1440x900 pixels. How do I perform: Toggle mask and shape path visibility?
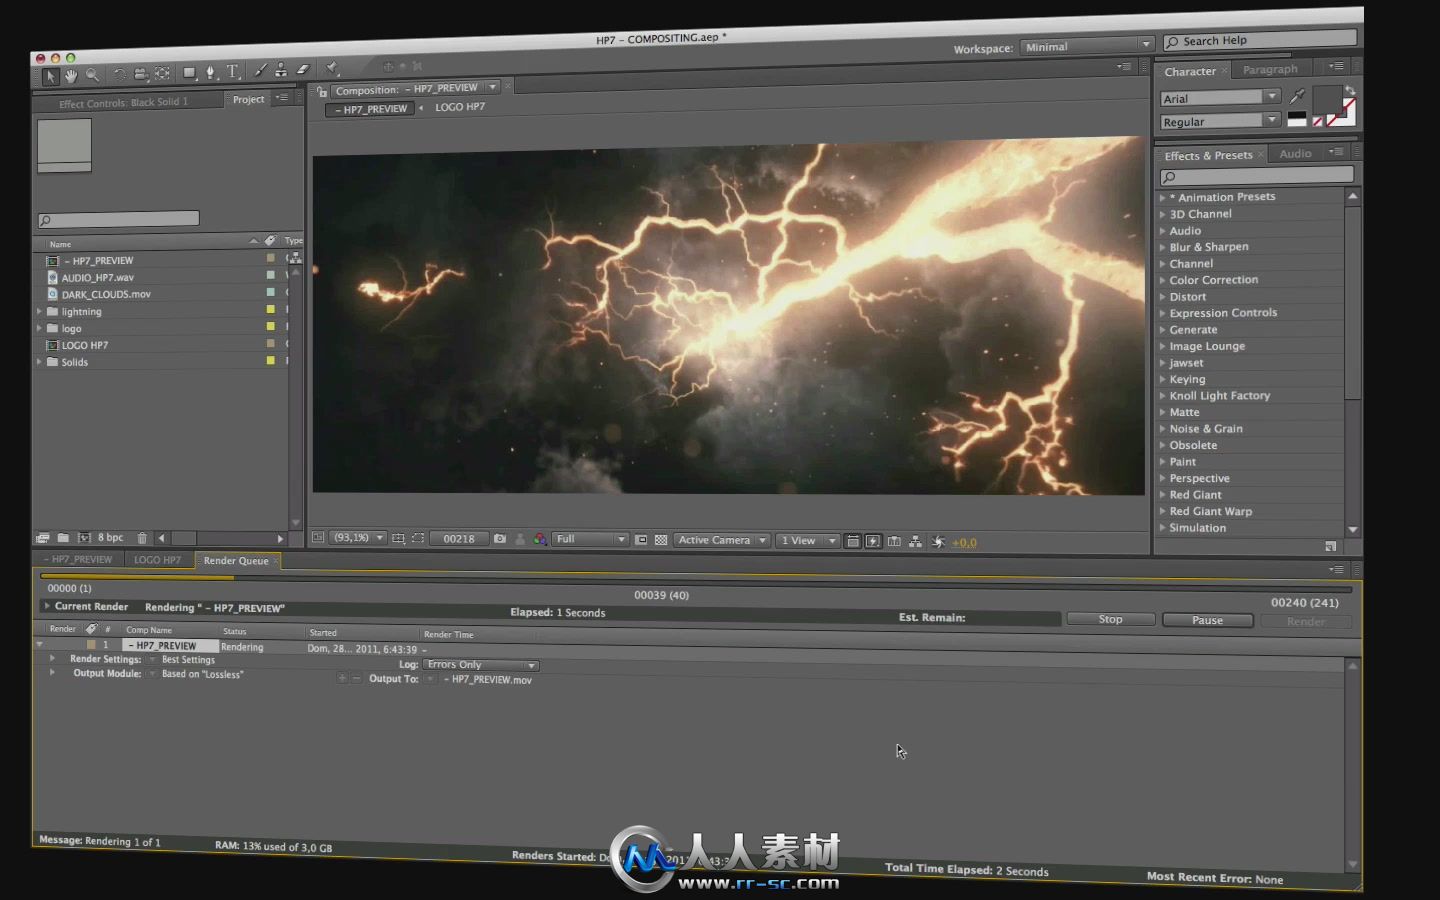click(418, 538)
